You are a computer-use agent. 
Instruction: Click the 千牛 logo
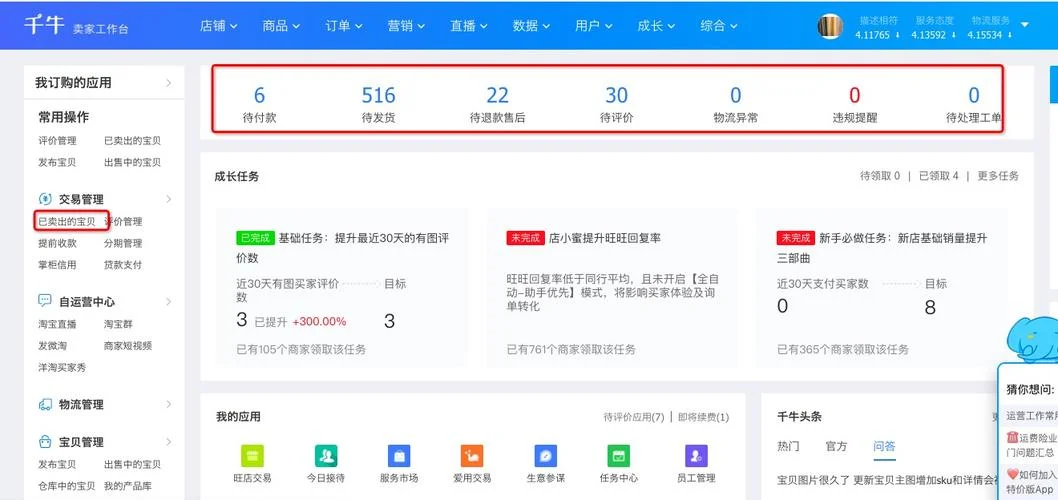(45, 25)
